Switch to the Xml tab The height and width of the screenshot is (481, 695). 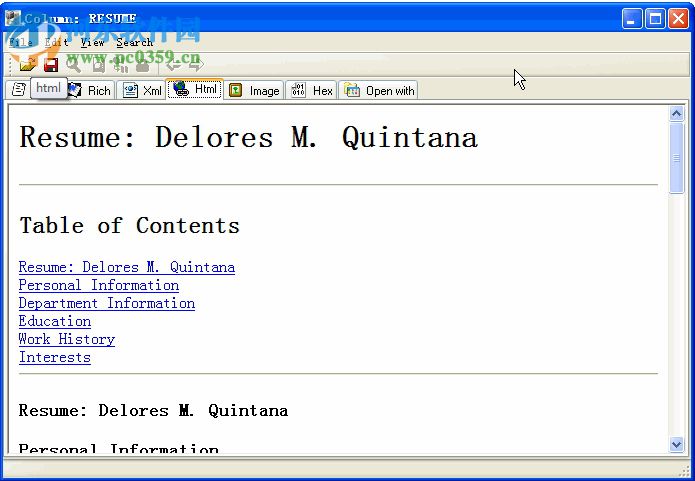[x=142, y=90]
